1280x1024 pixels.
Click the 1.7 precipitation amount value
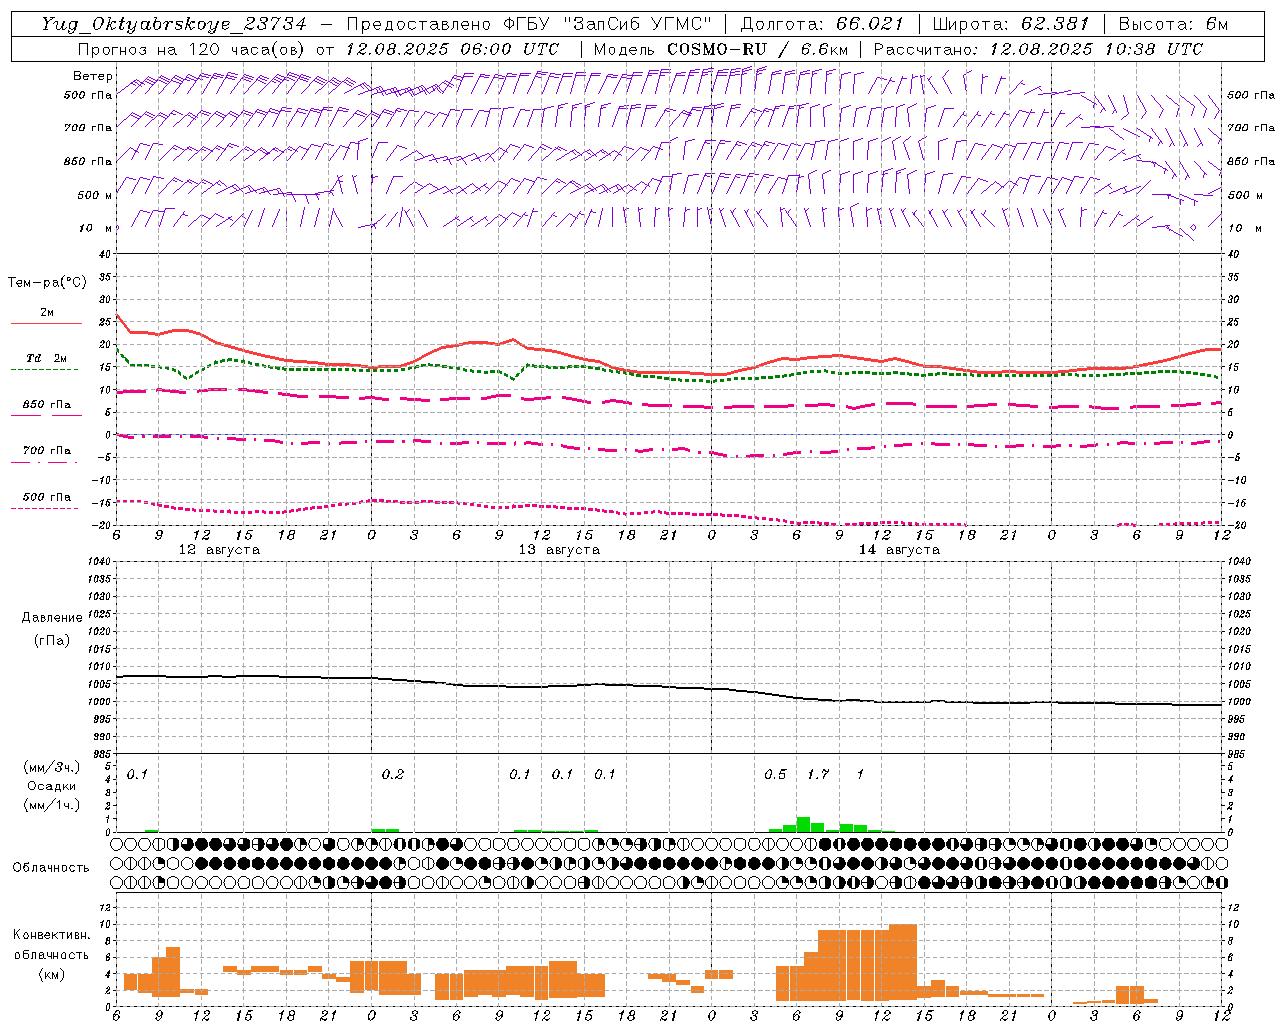(x=818, y=775)
